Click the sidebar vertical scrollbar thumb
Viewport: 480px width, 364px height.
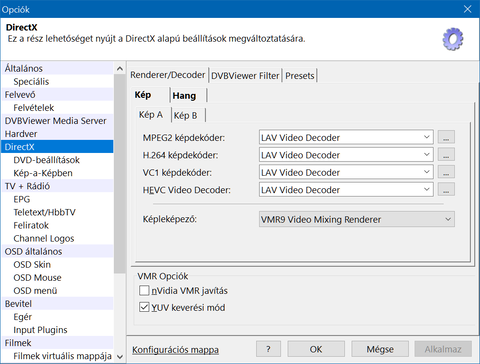tap(120, 173)
